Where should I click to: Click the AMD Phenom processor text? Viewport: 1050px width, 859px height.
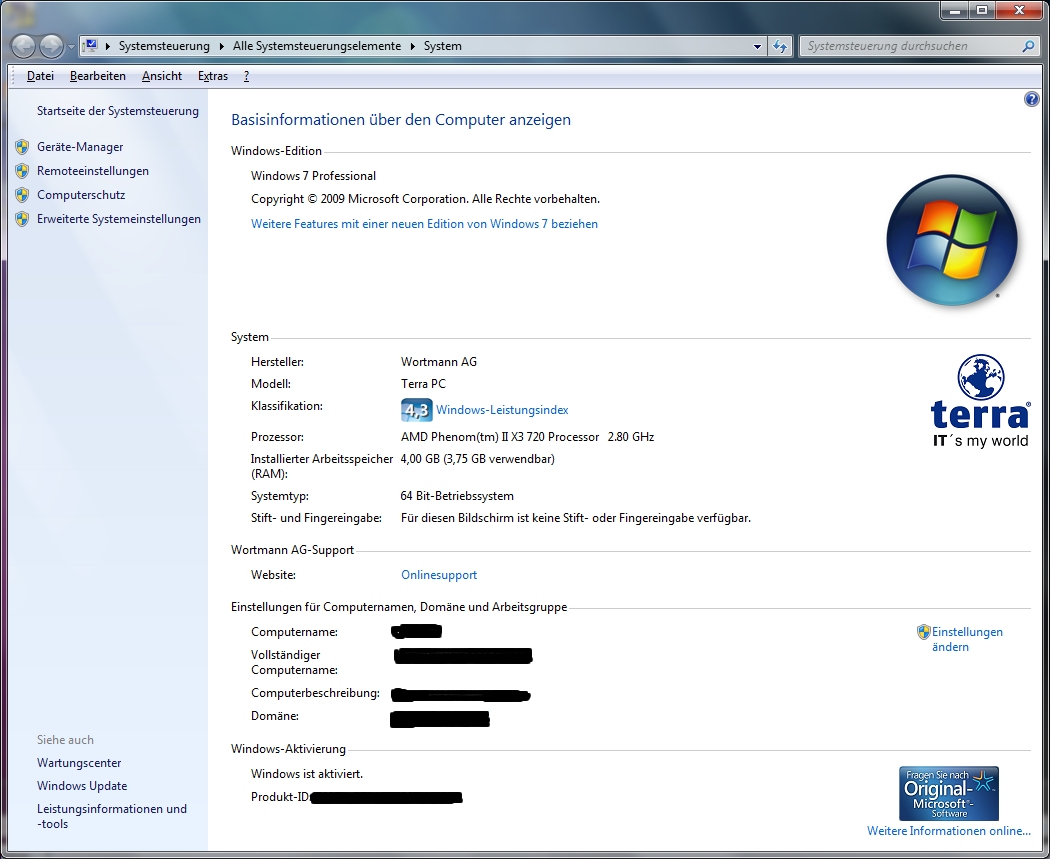(528, 437)
